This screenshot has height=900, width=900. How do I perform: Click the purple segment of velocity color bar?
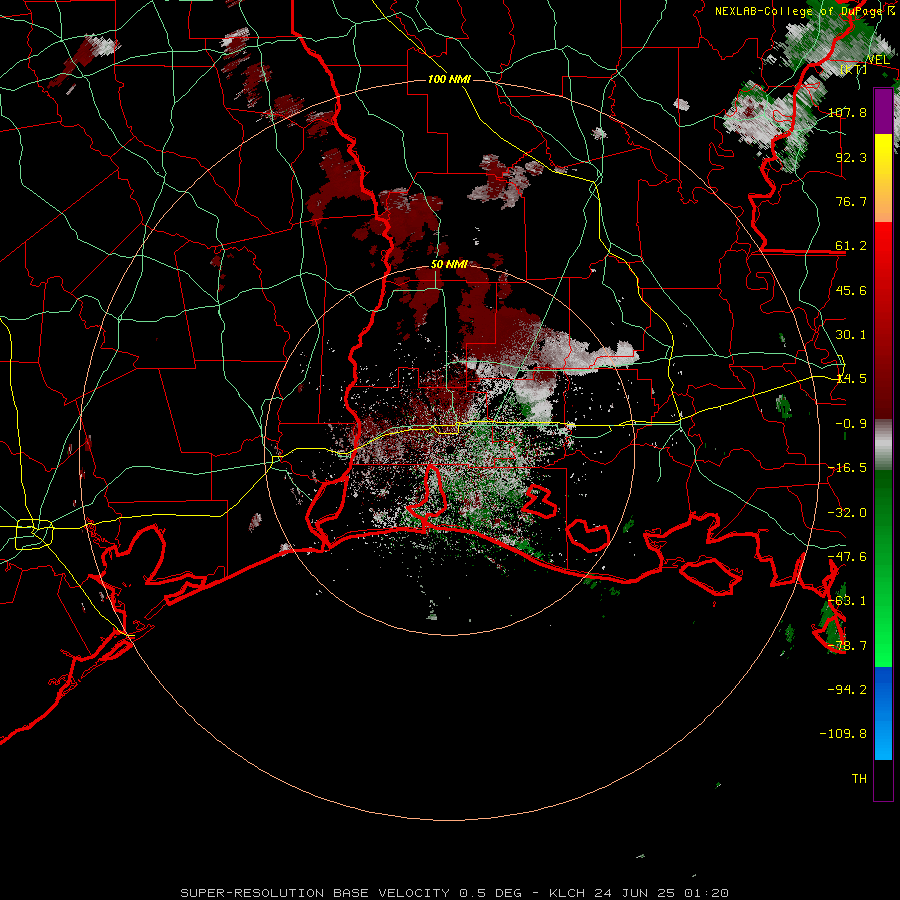coord(883,111)
